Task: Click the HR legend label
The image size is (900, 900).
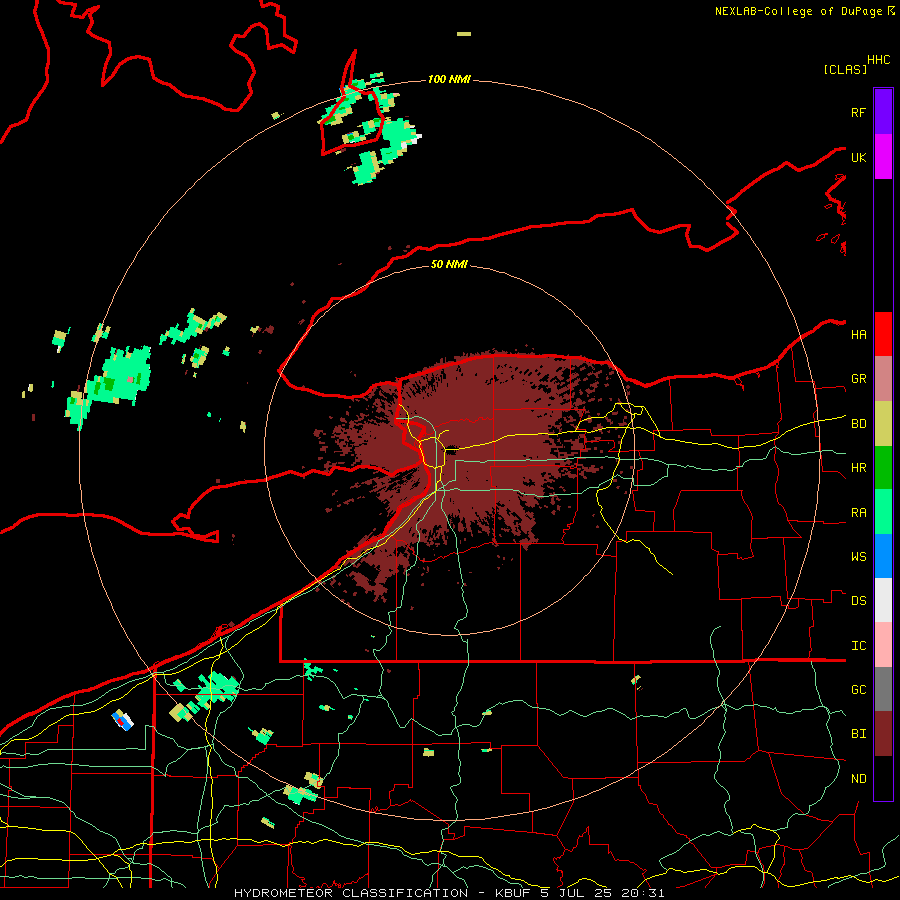Action: (x=858, y=468)
